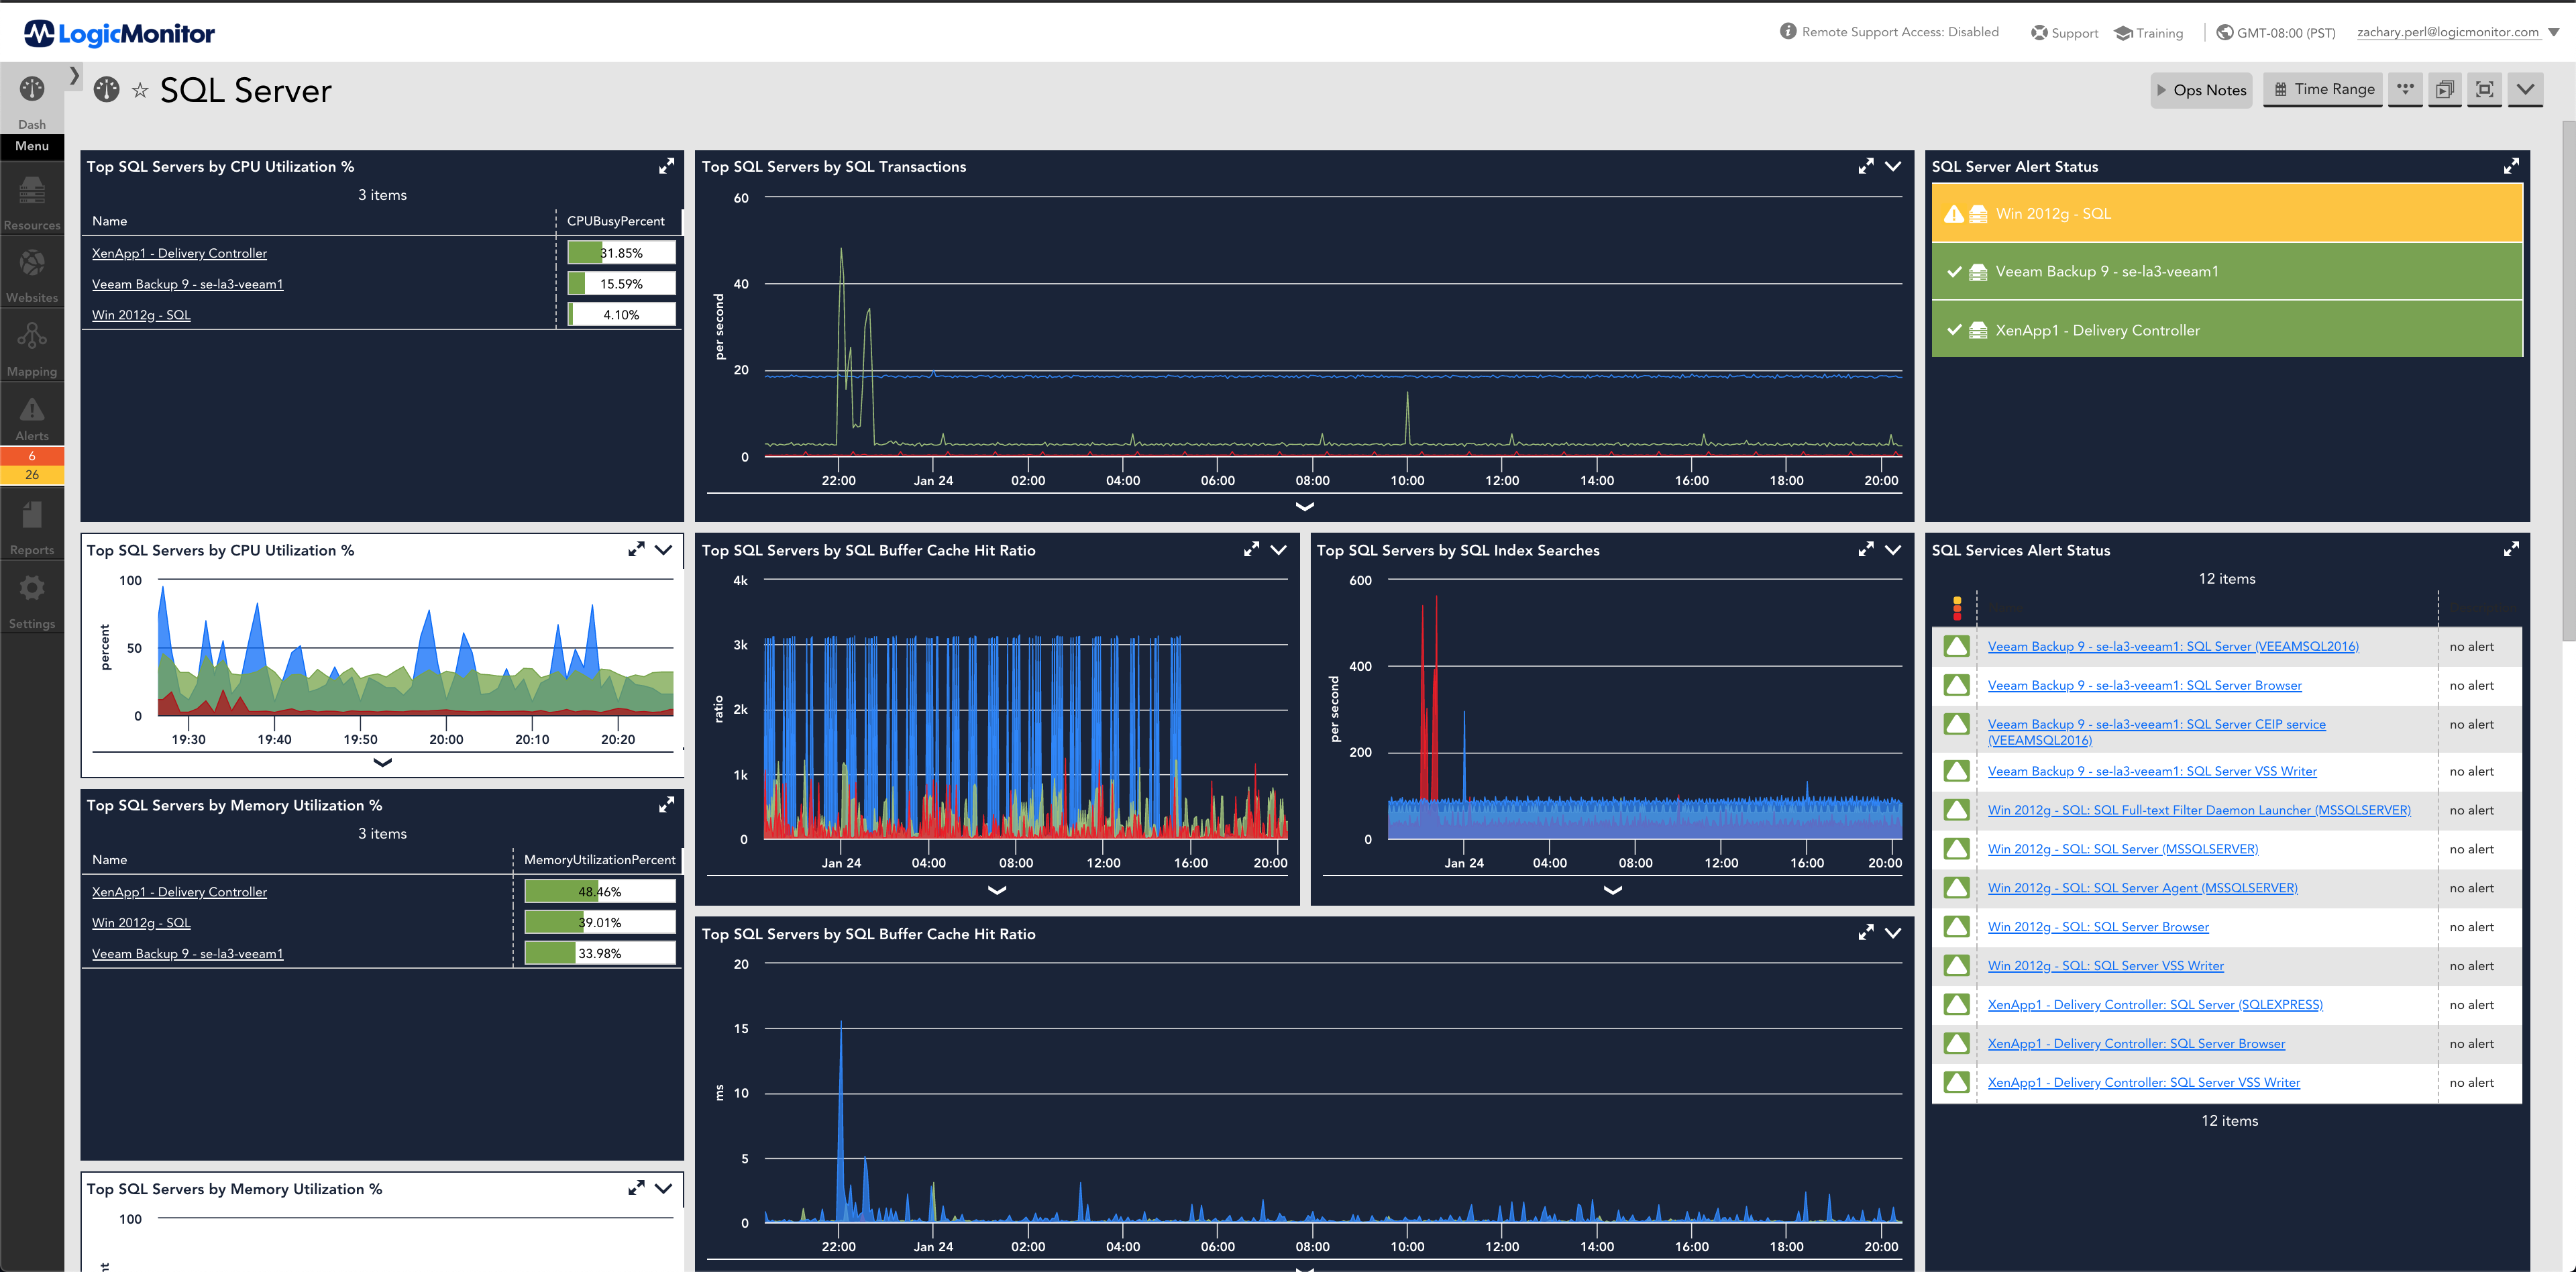Viewport: 2576px width, 1272px height.
Task: Open the Resources sidebar section
Action: point(32,202)
